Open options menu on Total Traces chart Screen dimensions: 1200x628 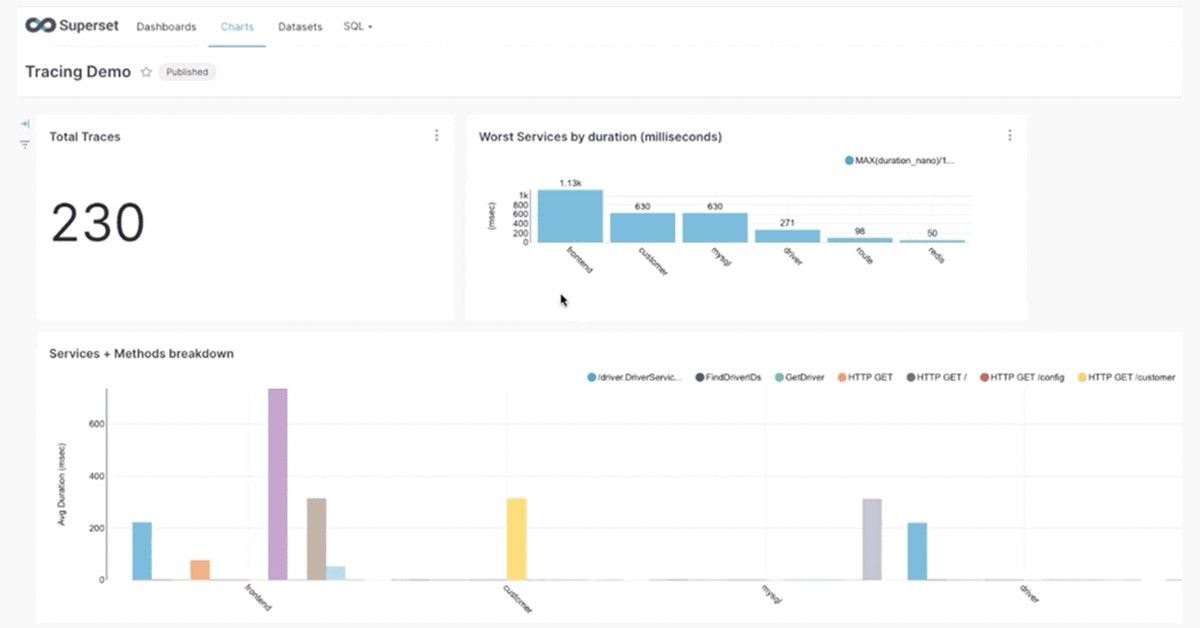[x=437, y=135]
